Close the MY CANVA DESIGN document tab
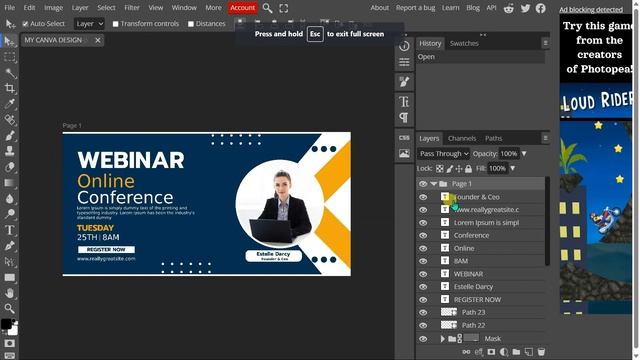640x360 pixels. click(x=98, y=40)
